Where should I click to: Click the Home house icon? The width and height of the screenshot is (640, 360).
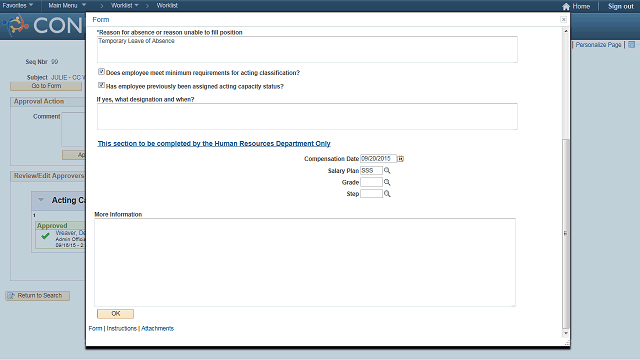point(566,6)
